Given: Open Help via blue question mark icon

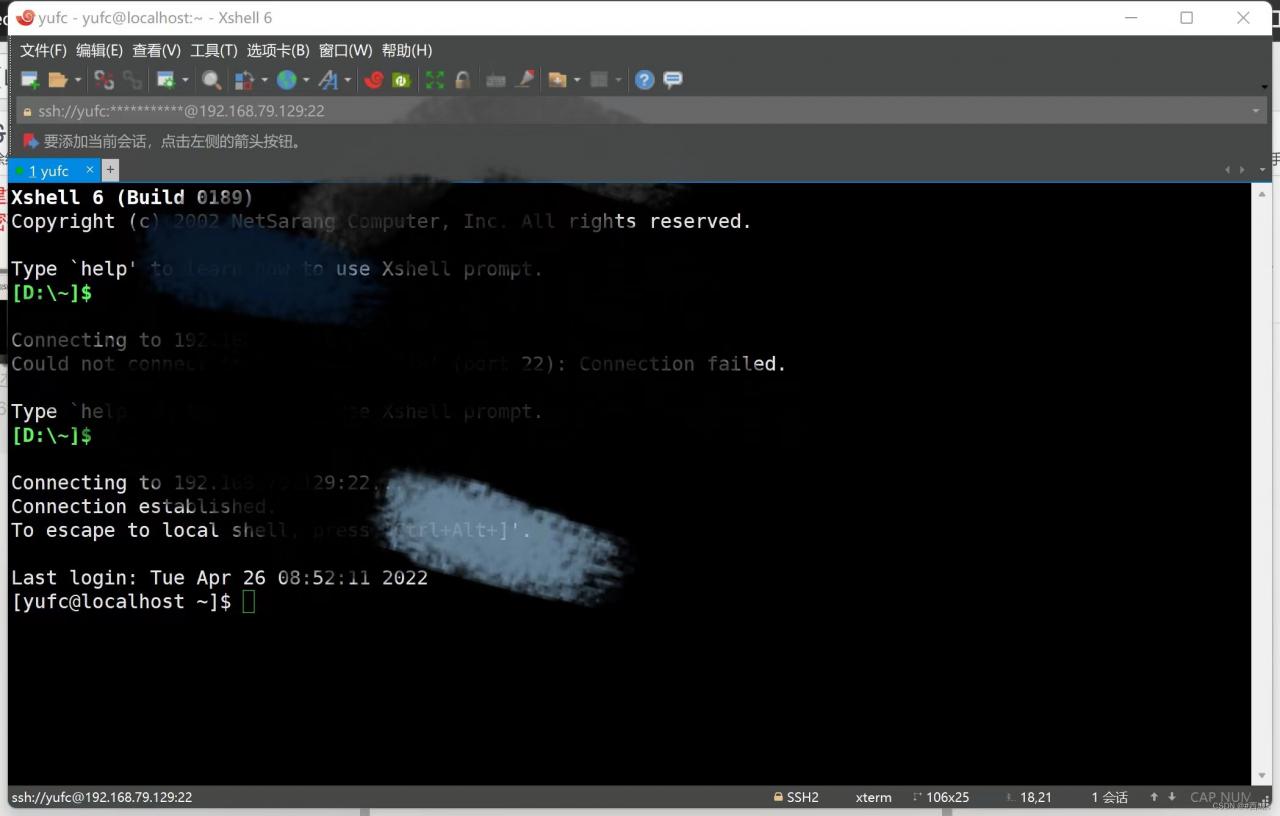Looking at the screenshot, I should [x=645, y=80].
